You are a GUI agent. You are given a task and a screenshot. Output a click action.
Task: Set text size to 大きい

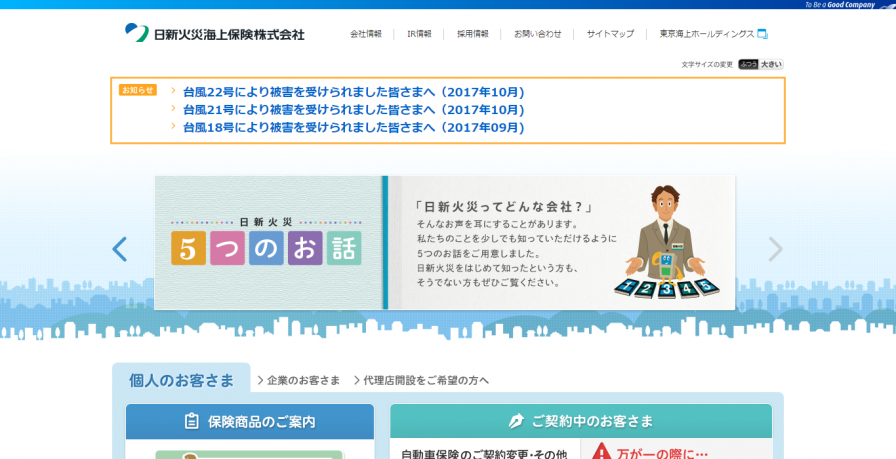click(771, 65)
